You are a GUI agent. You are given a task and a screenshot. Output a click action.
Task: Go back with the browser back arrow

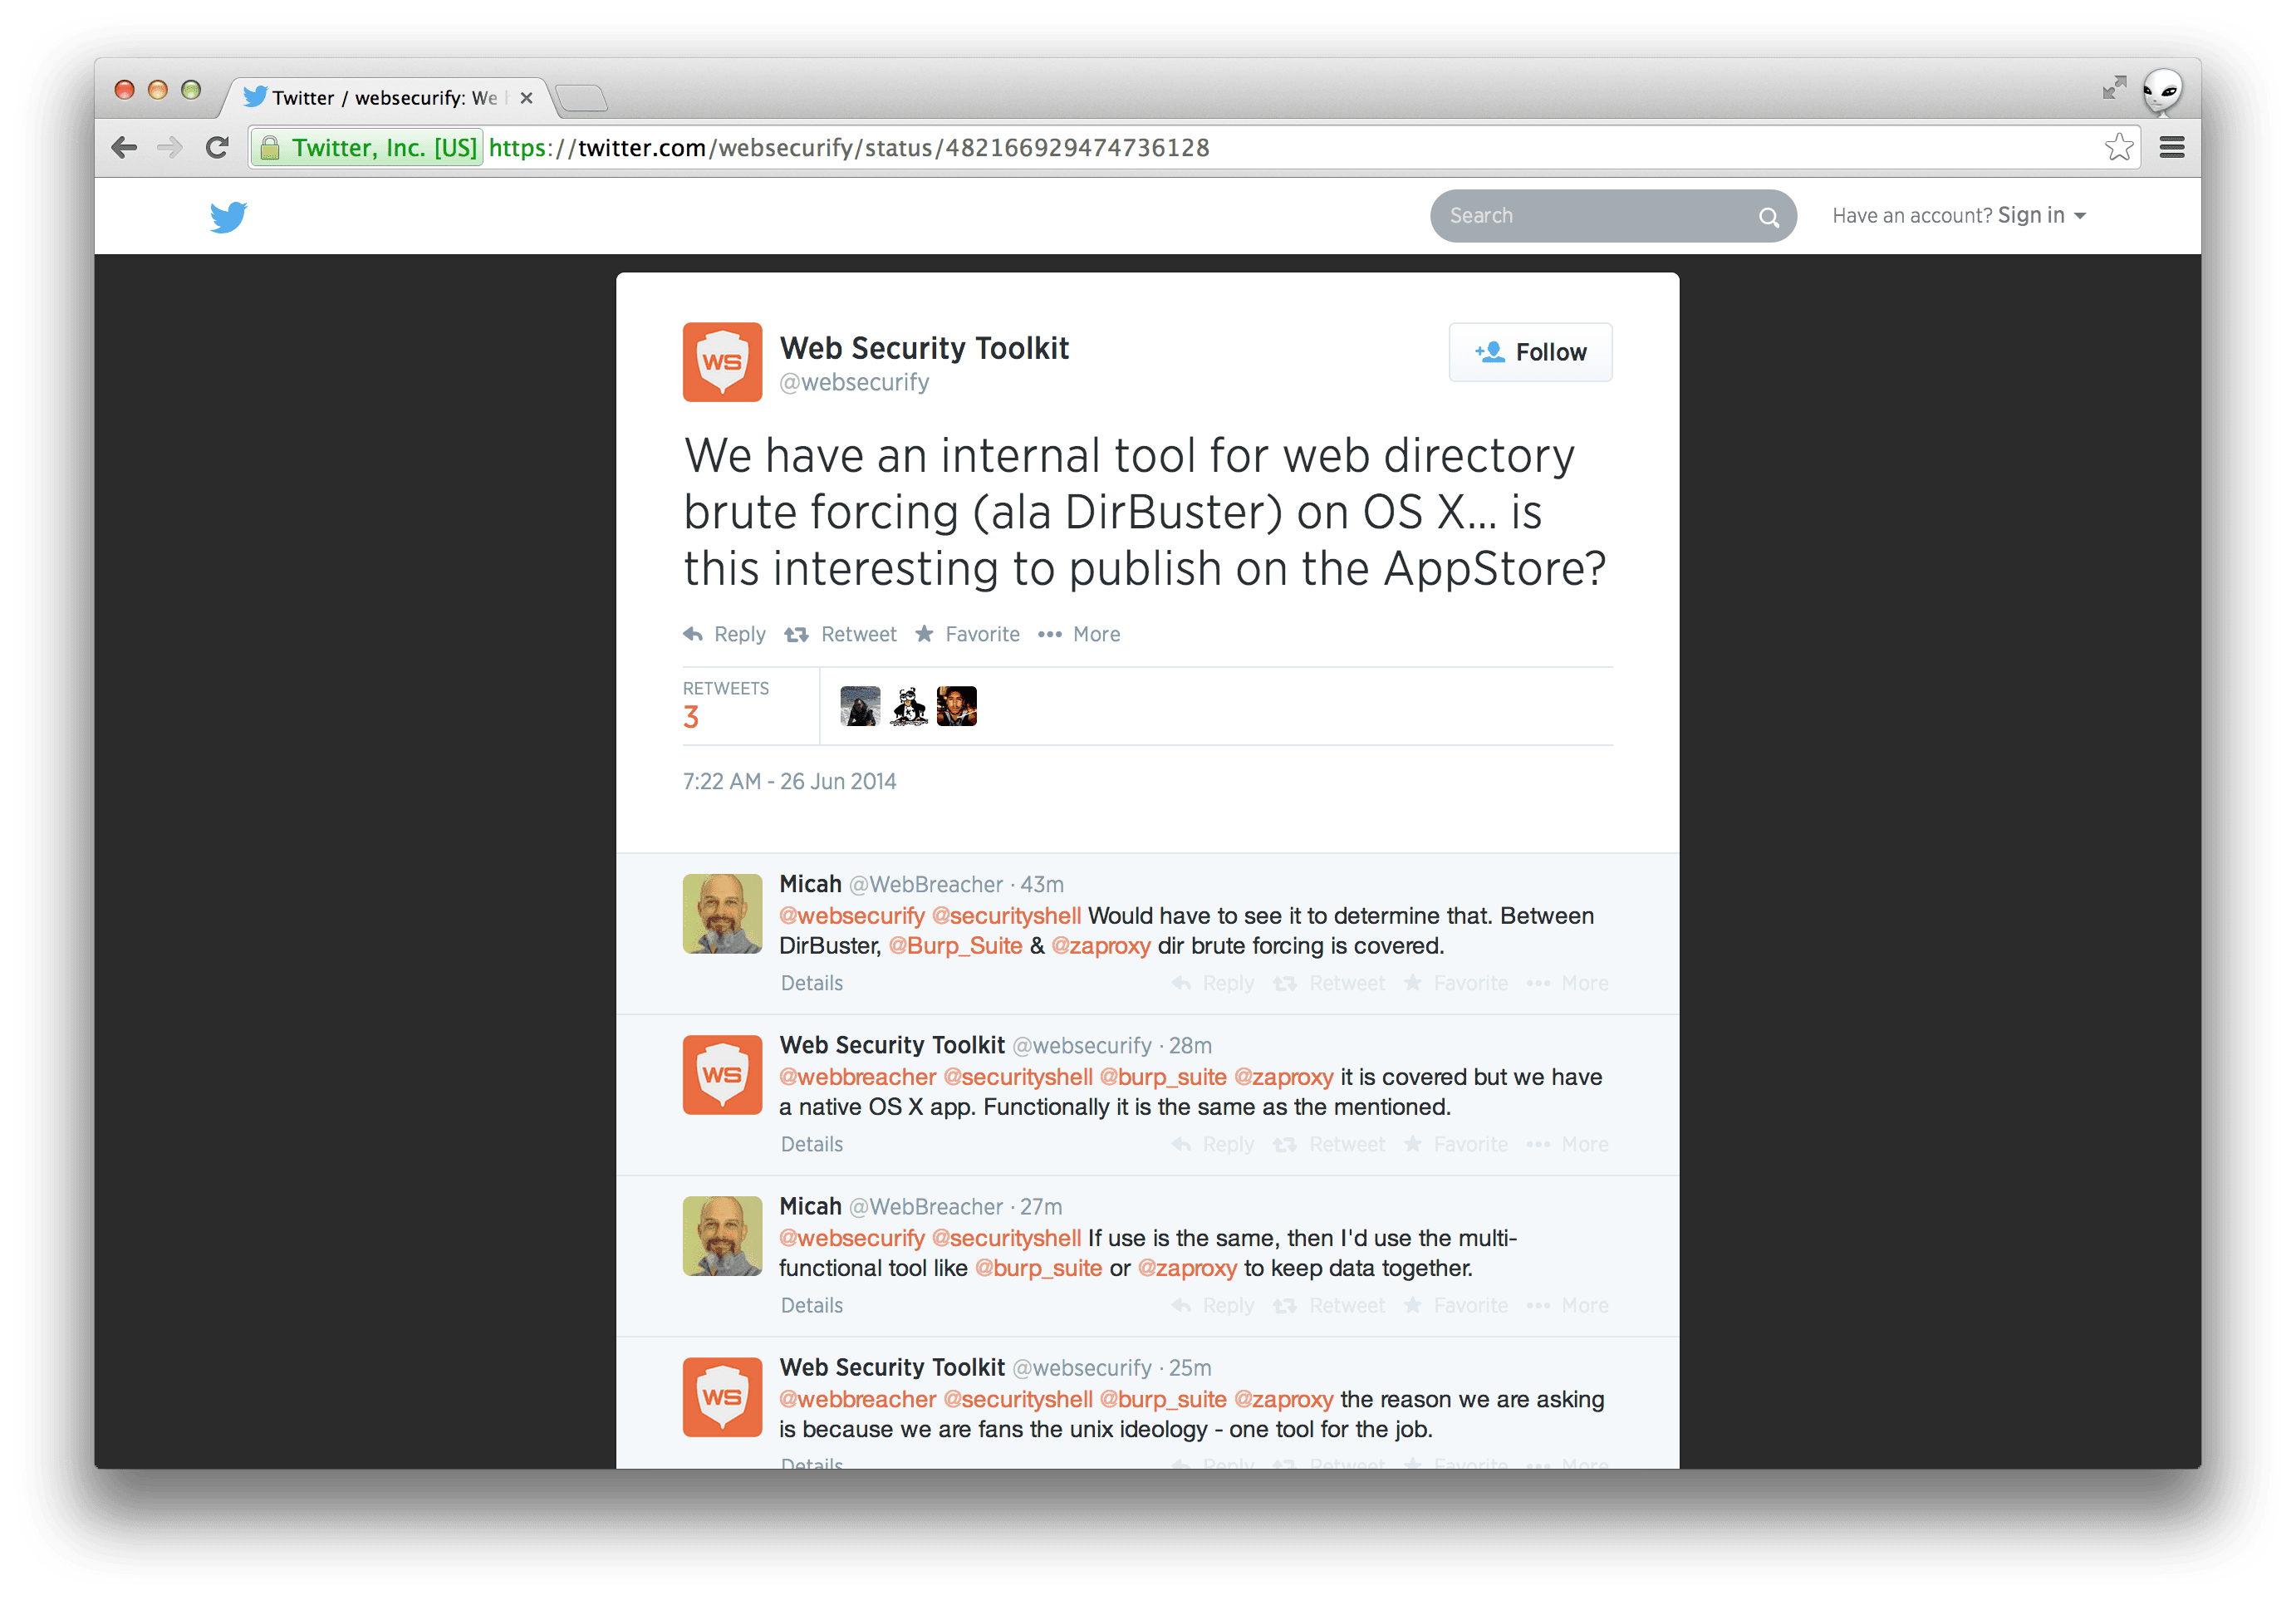click(x=124, y=148)
